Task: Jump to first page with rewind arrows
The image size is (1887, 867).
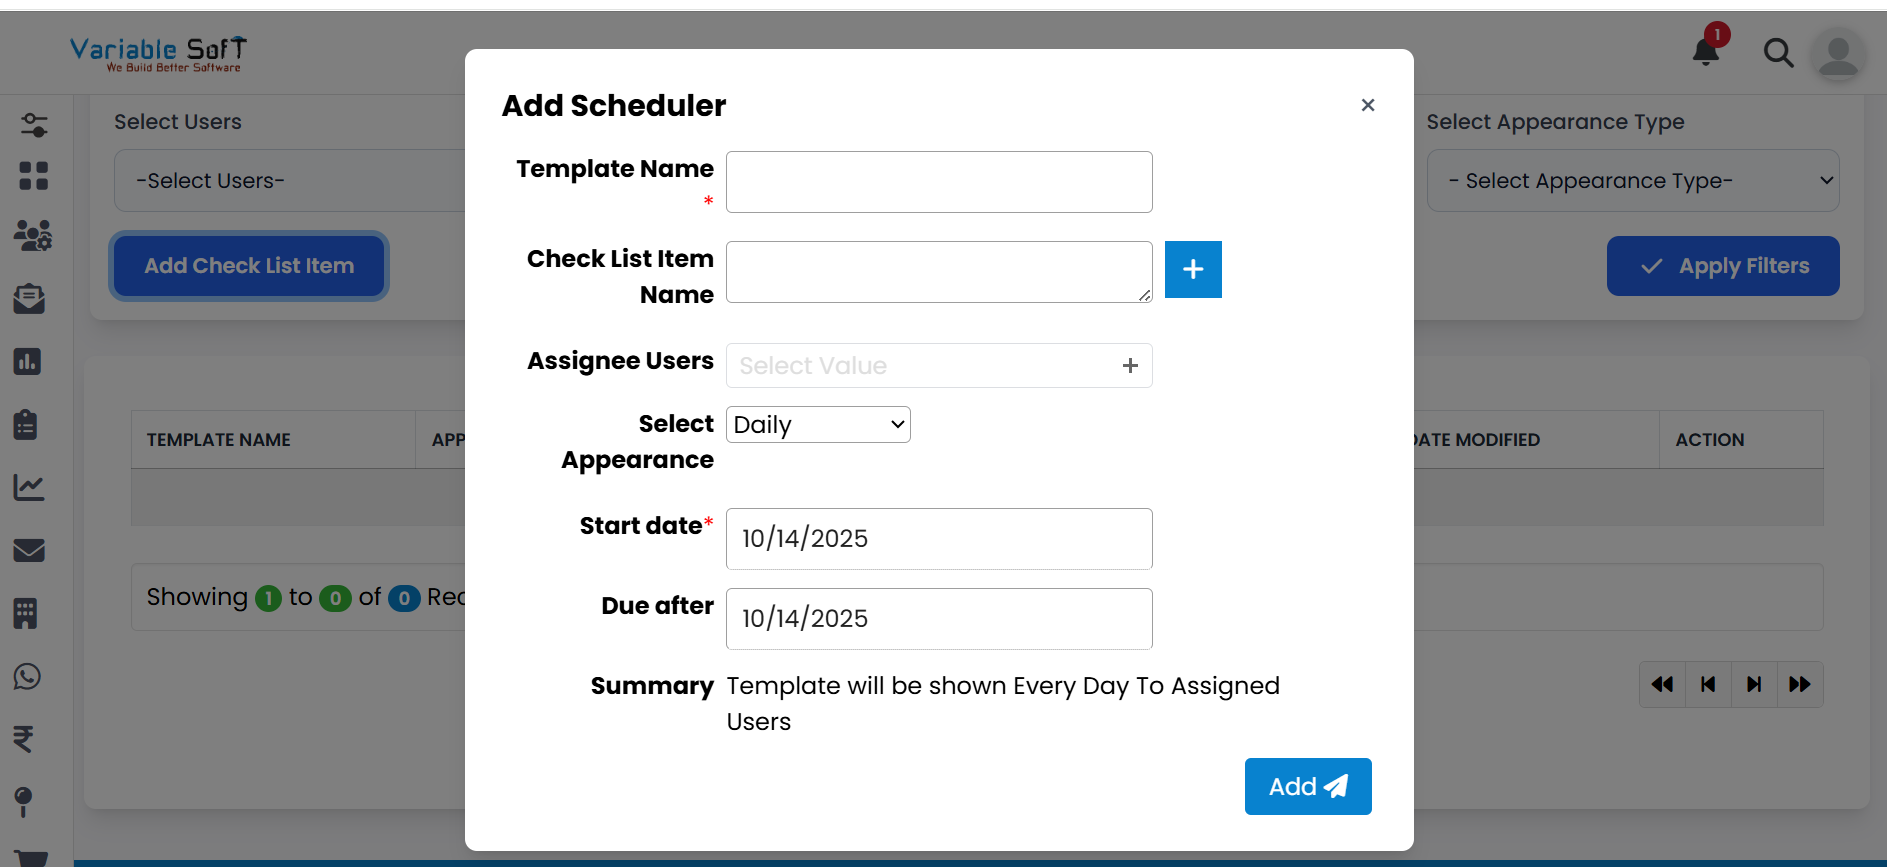Action: (1662, 684)
